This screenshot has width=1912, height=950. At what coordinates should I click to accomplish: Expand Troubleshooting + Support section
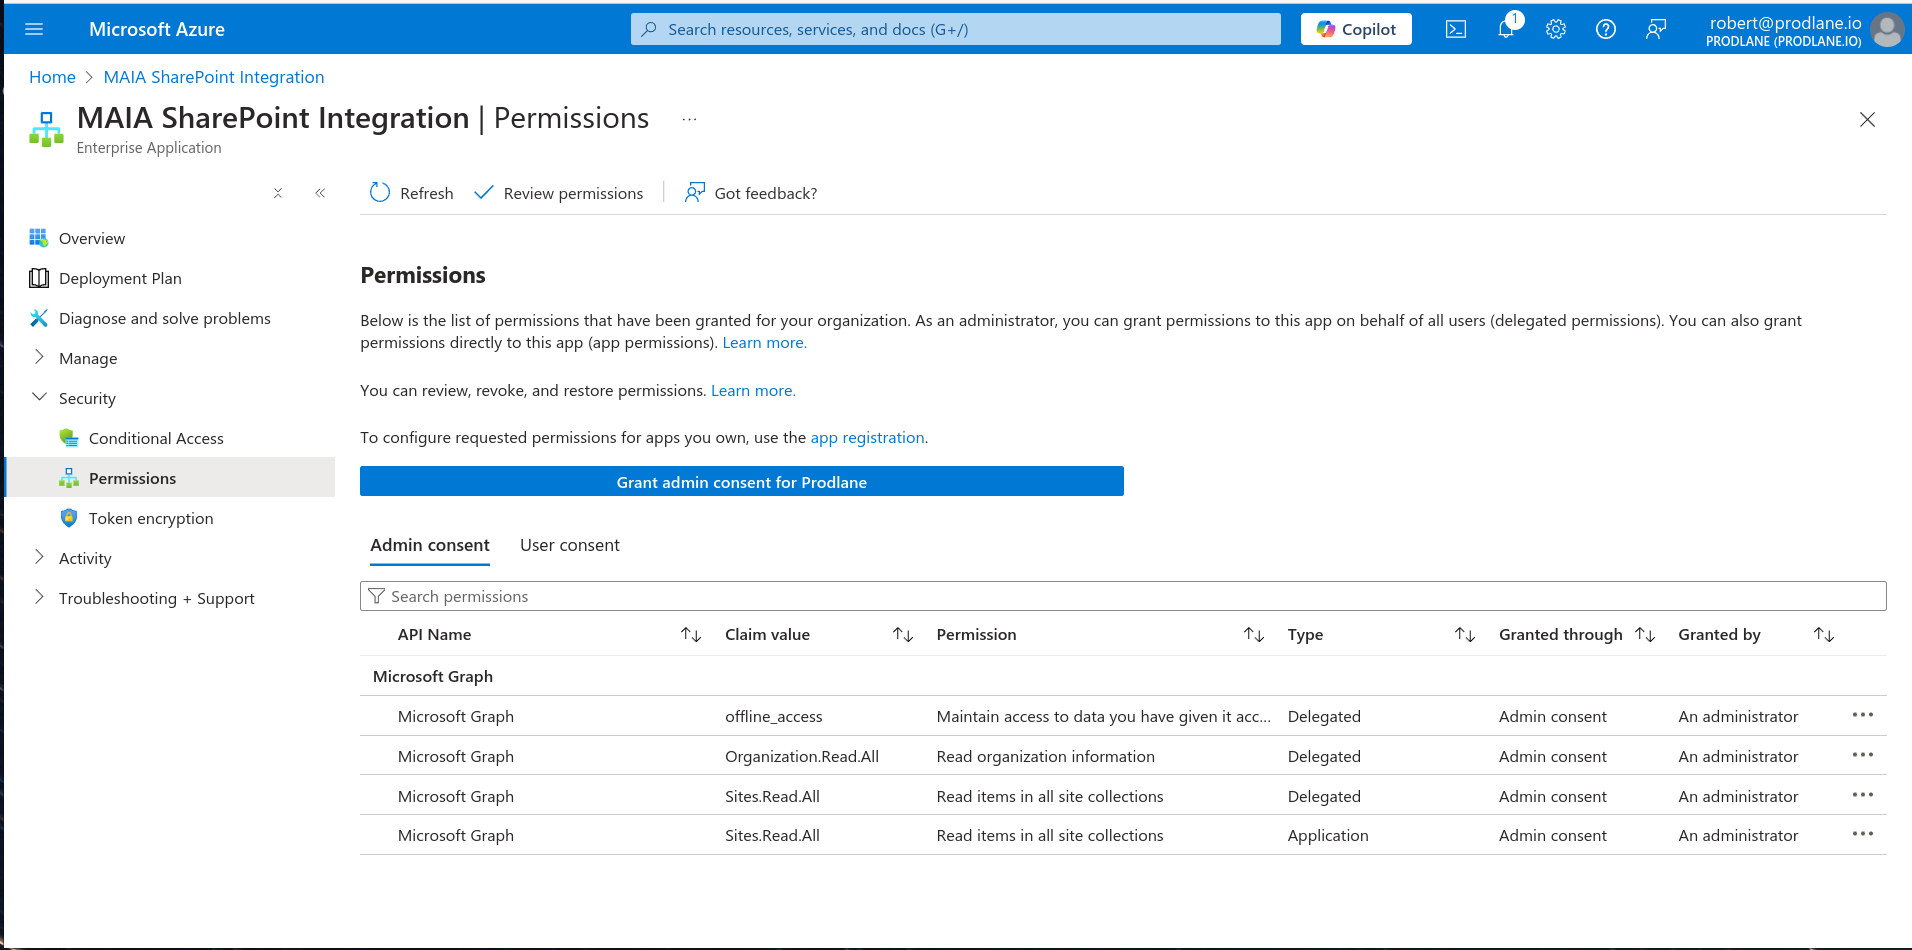point(156,598)
